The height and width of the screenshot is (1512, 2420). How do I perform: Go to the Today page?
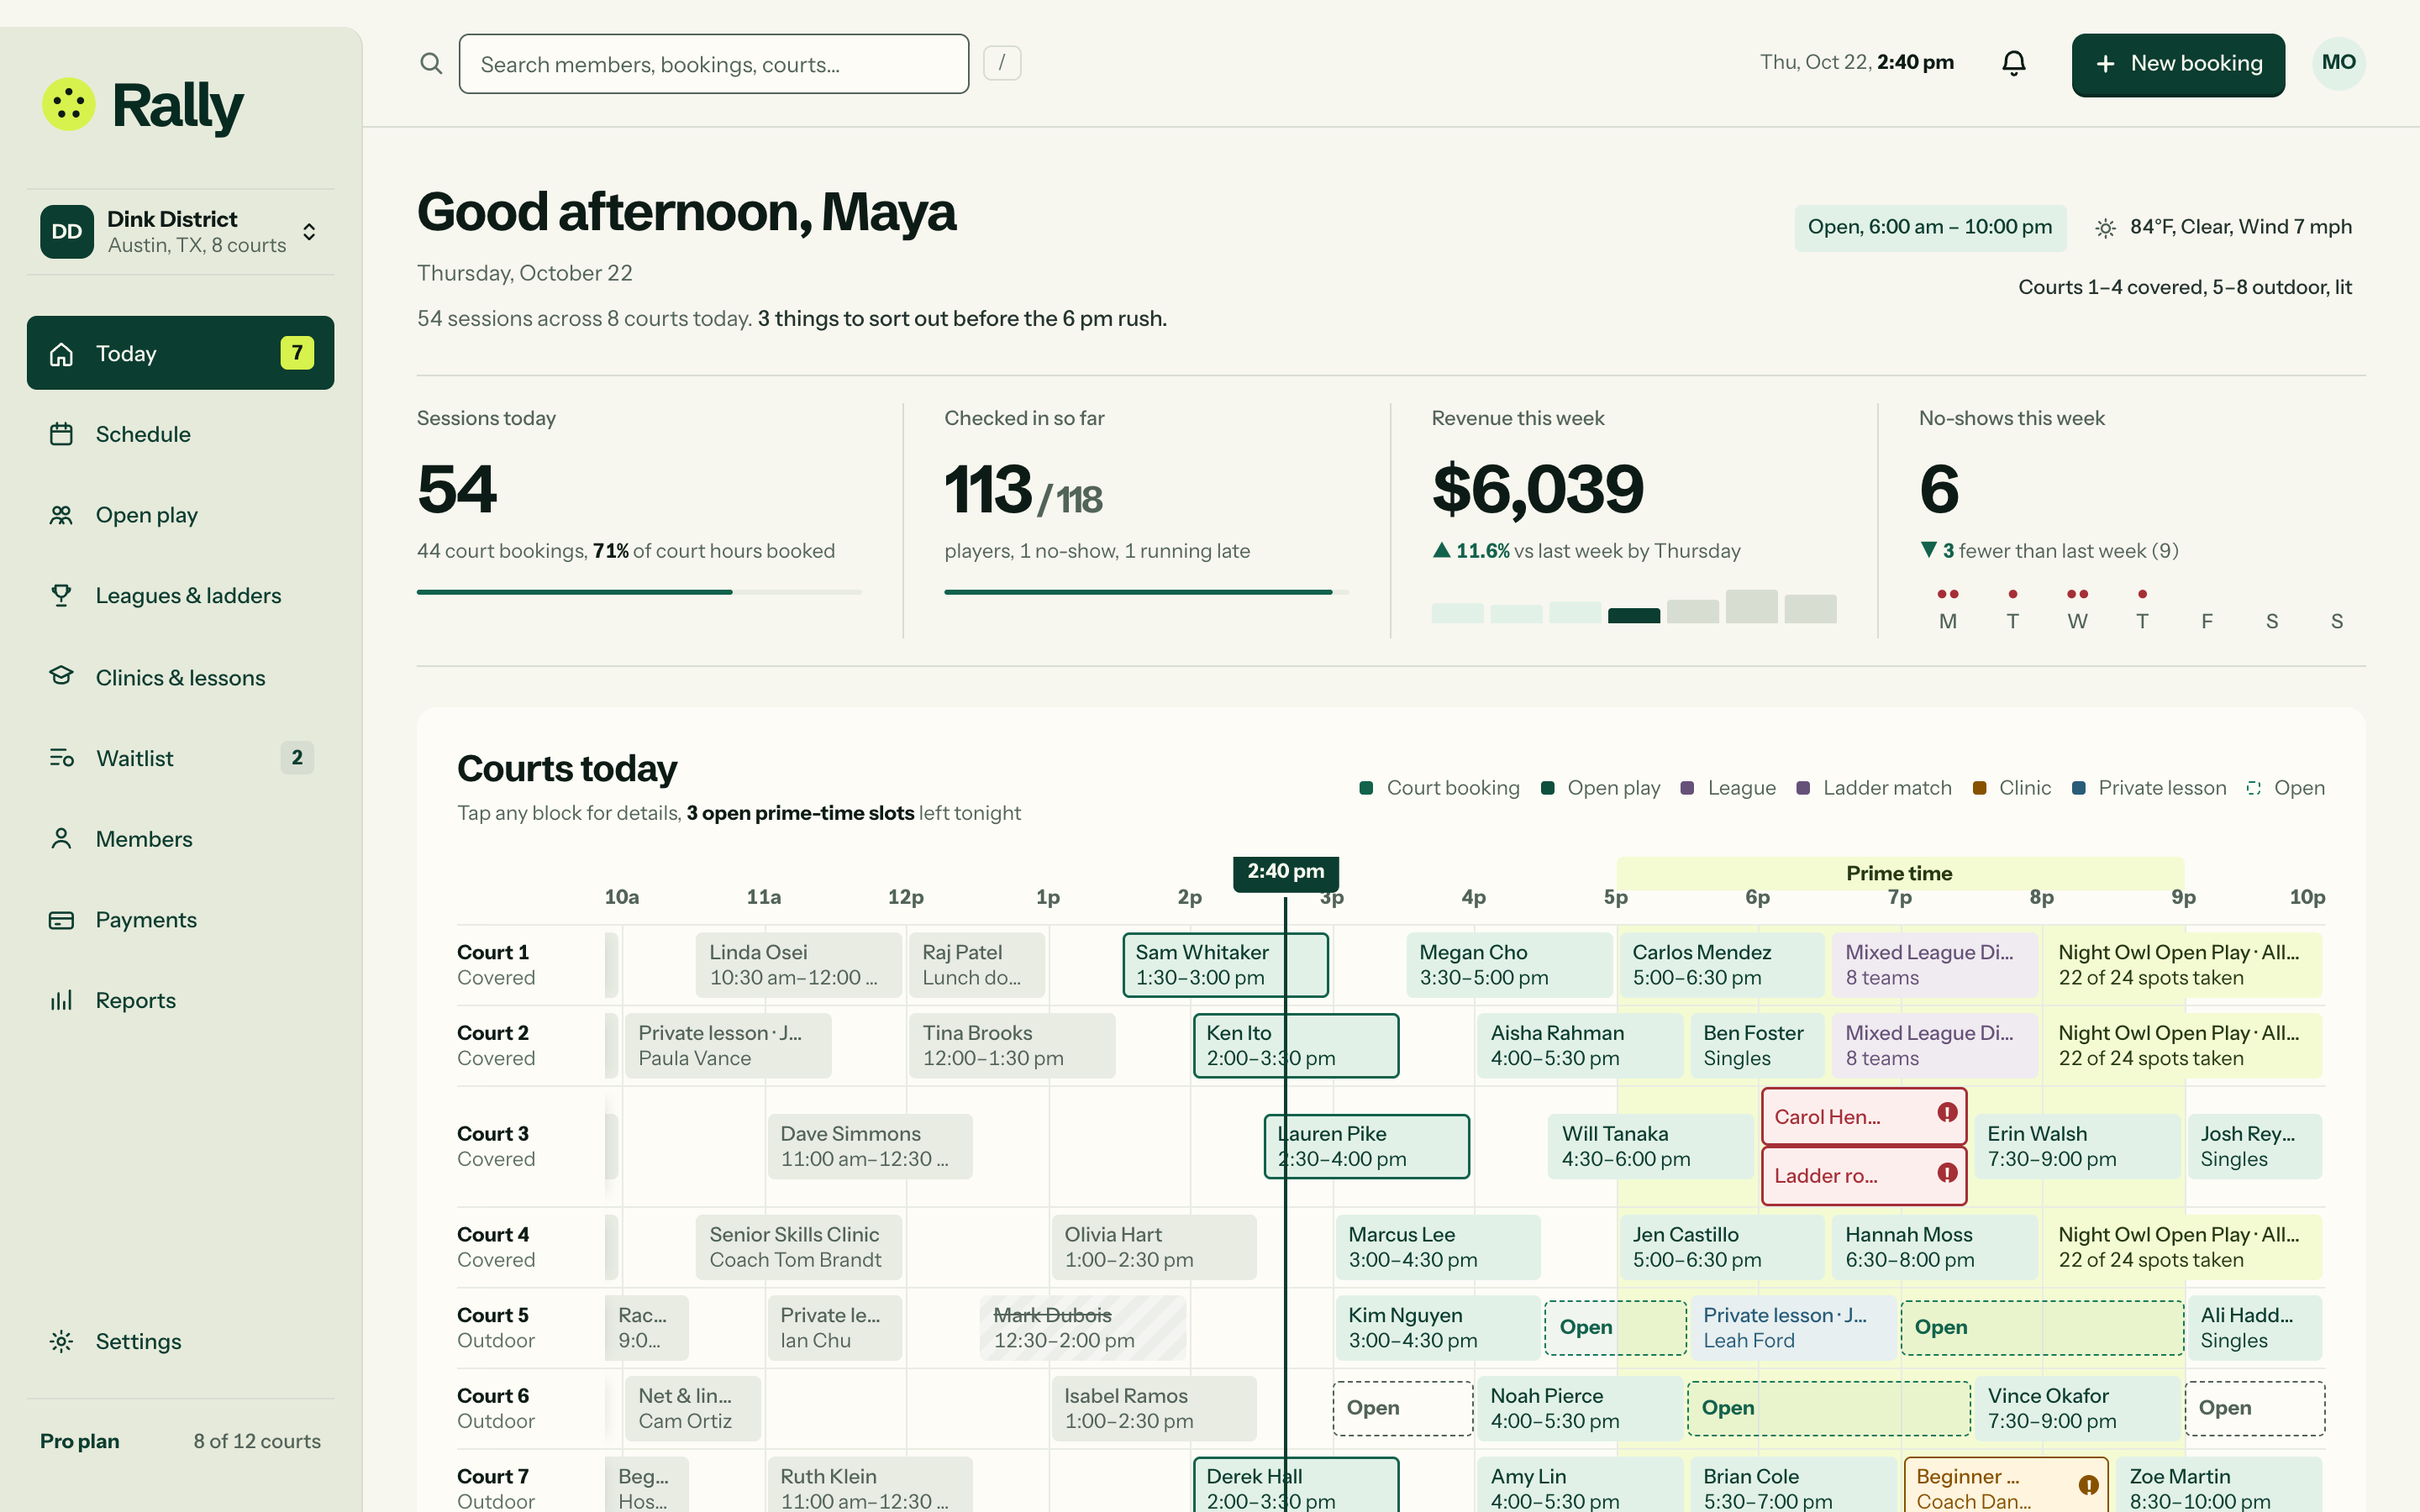tap(181, 353)
